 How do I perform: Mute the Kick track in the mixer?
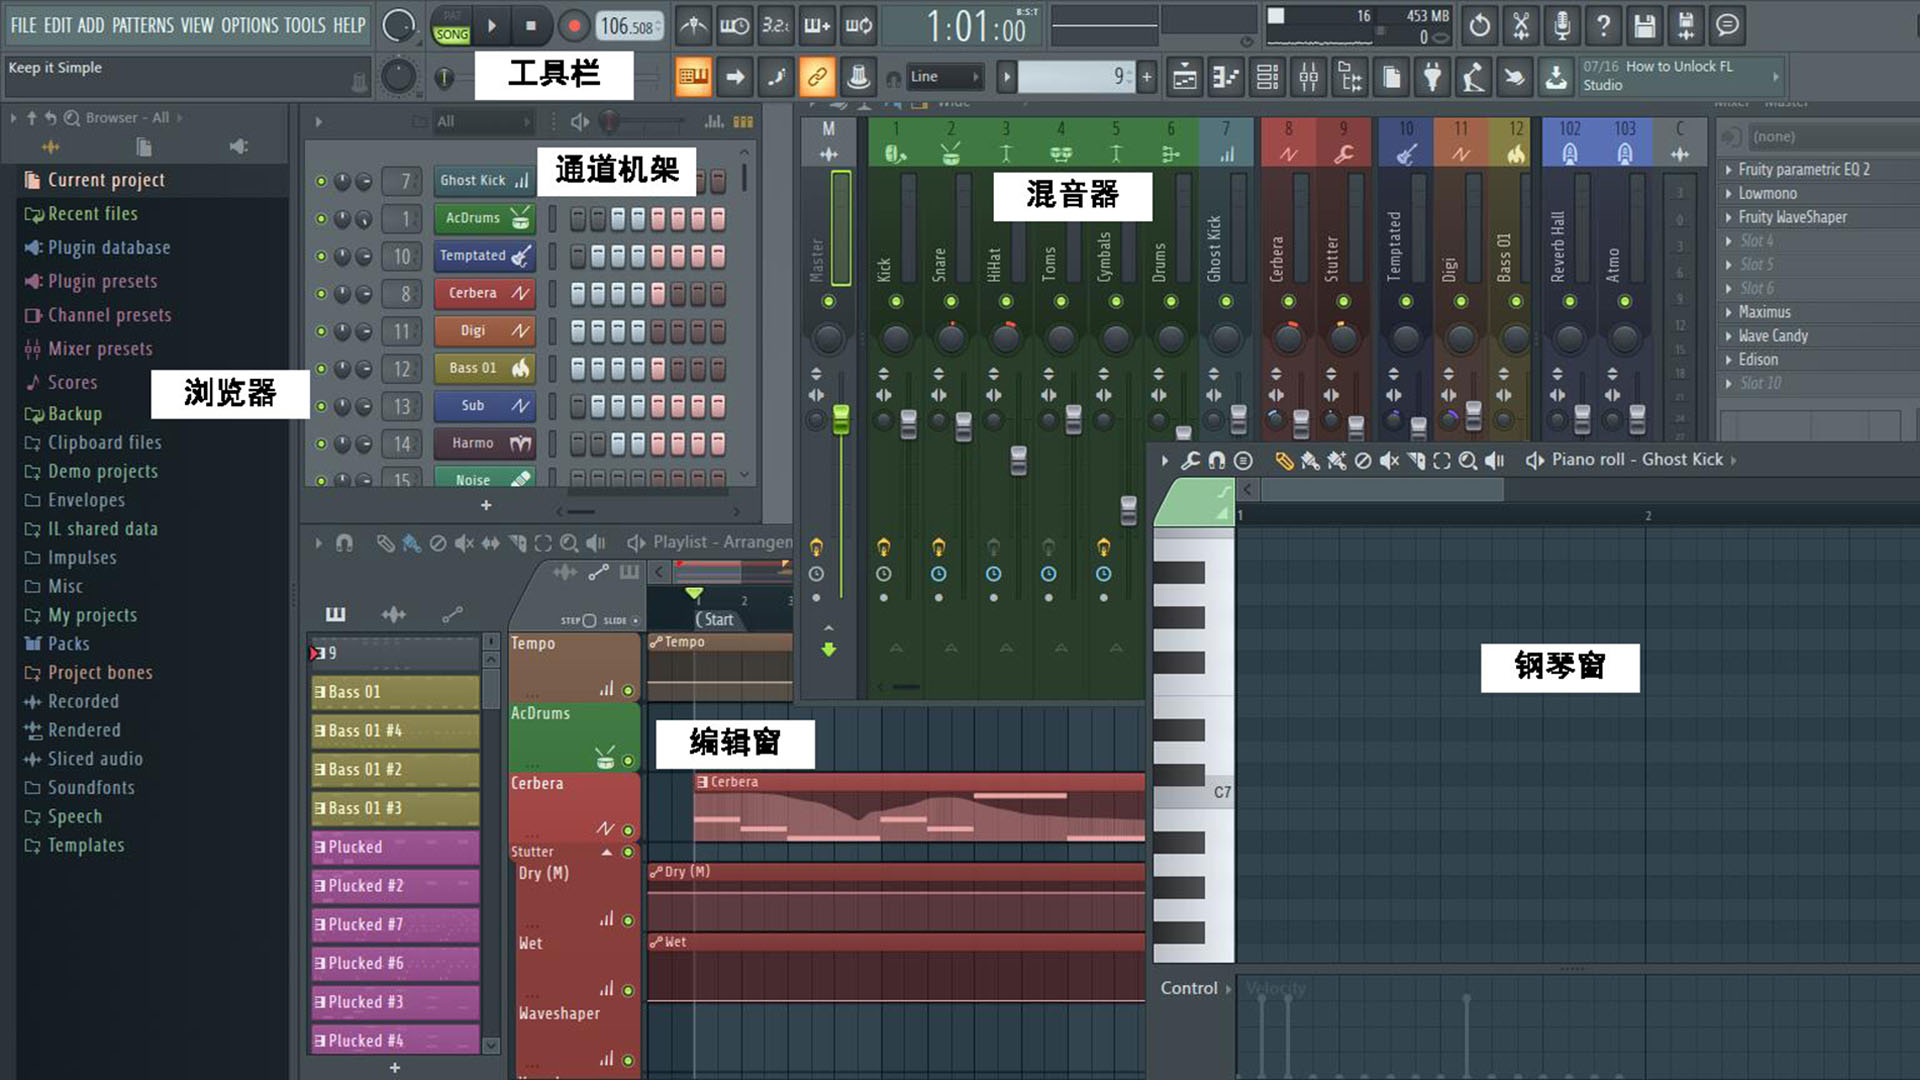point(896,302)
